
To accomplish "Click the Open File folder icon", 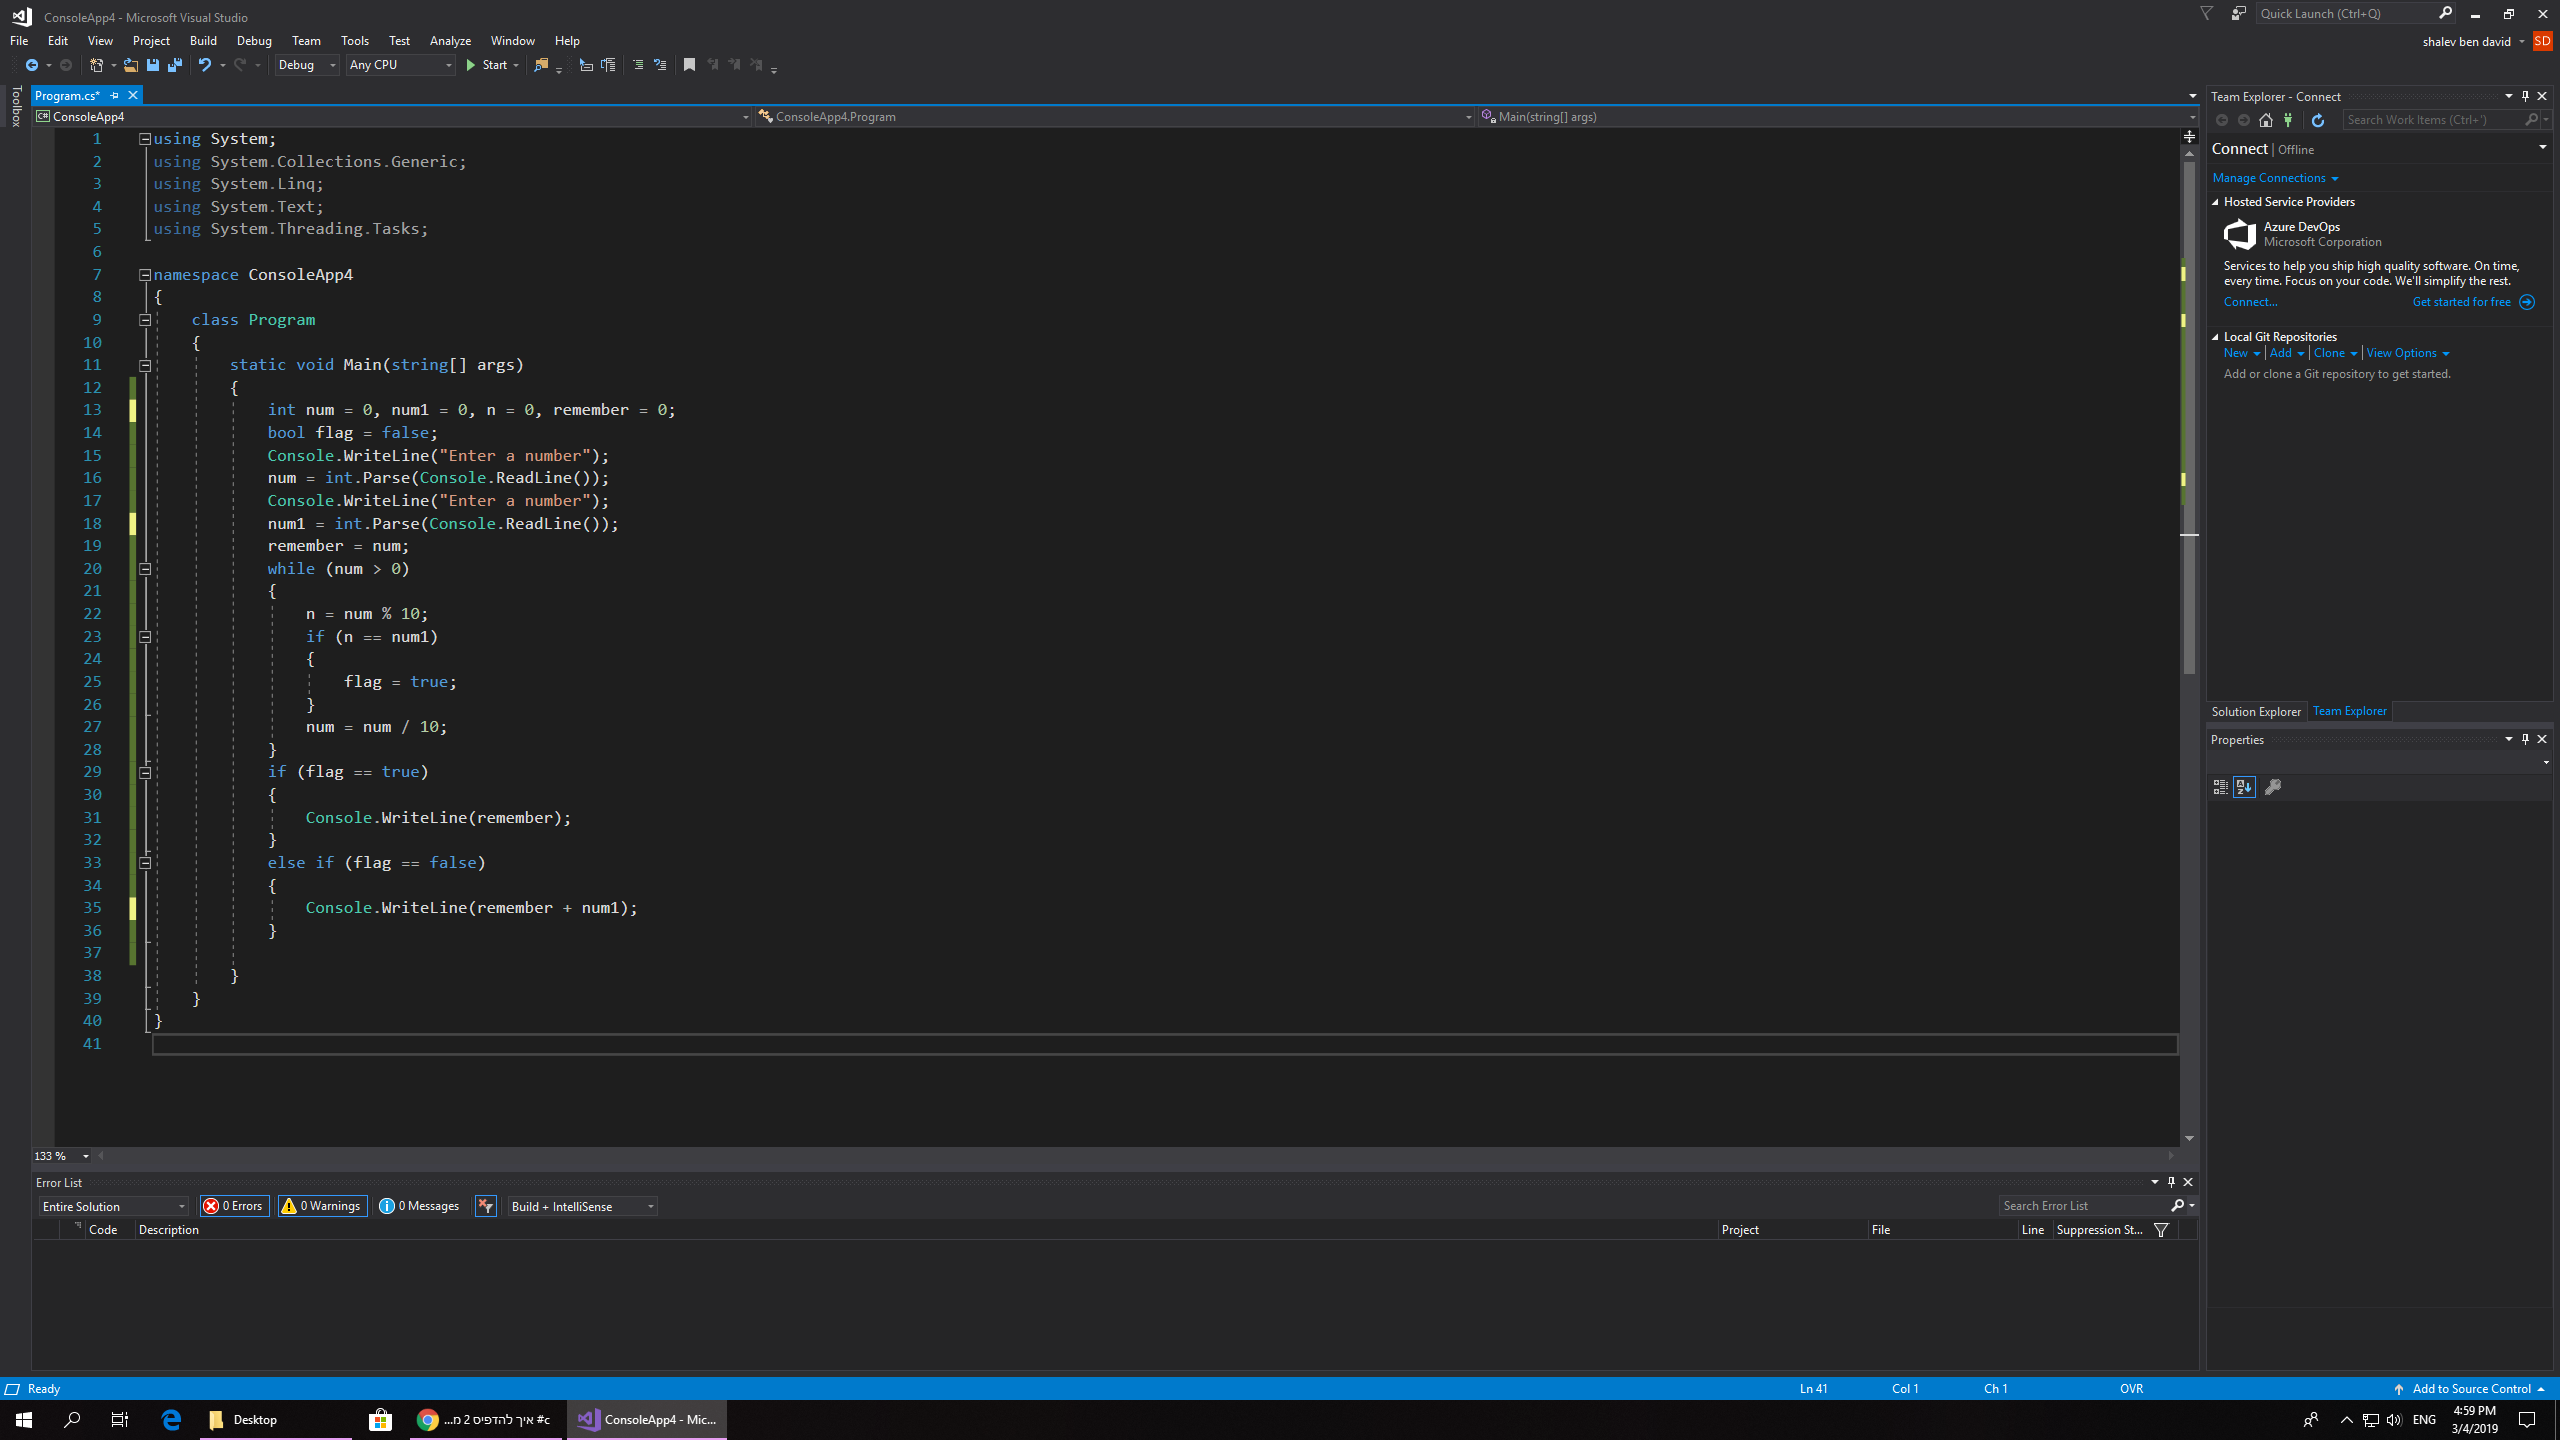I will click(x=130, y=65).
